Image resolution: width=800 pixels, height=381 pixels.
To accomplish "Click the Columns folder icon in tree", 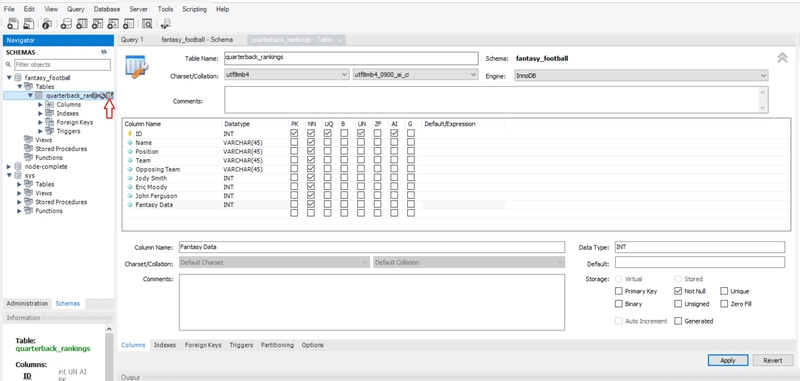I will (49, 104).
